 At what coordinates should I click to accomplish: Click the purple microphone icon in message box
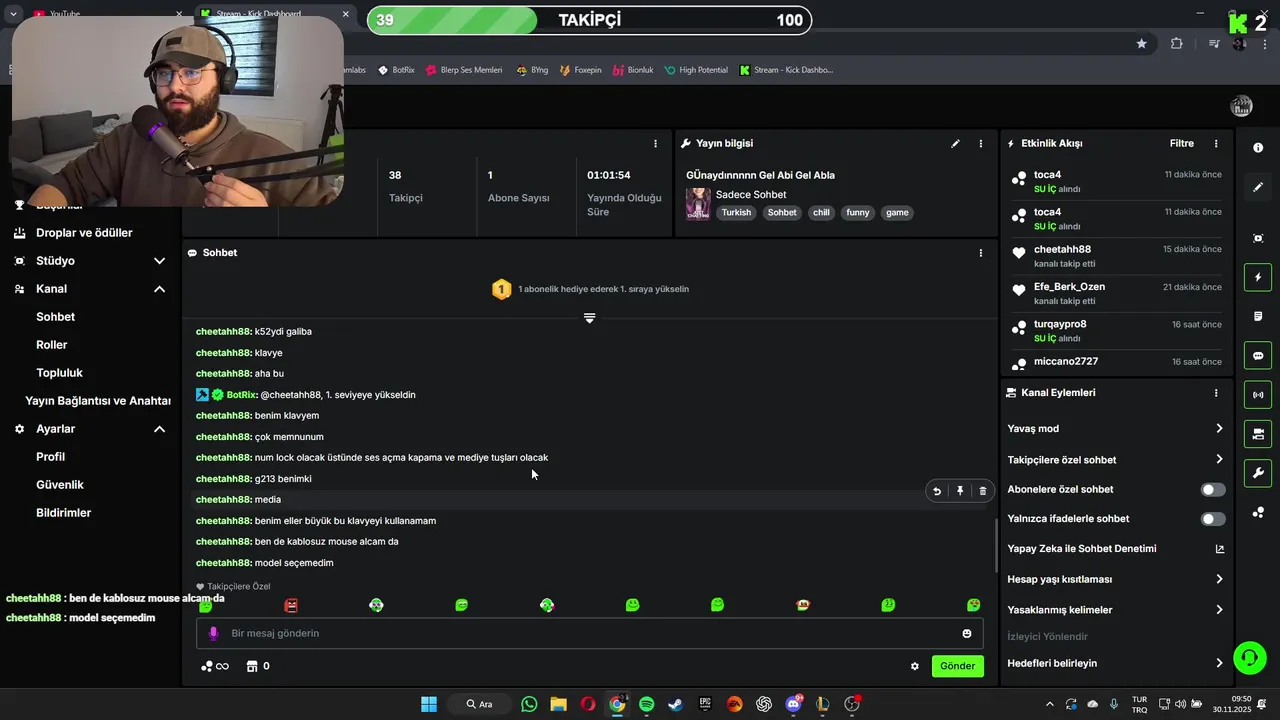[x=213, y=633]
